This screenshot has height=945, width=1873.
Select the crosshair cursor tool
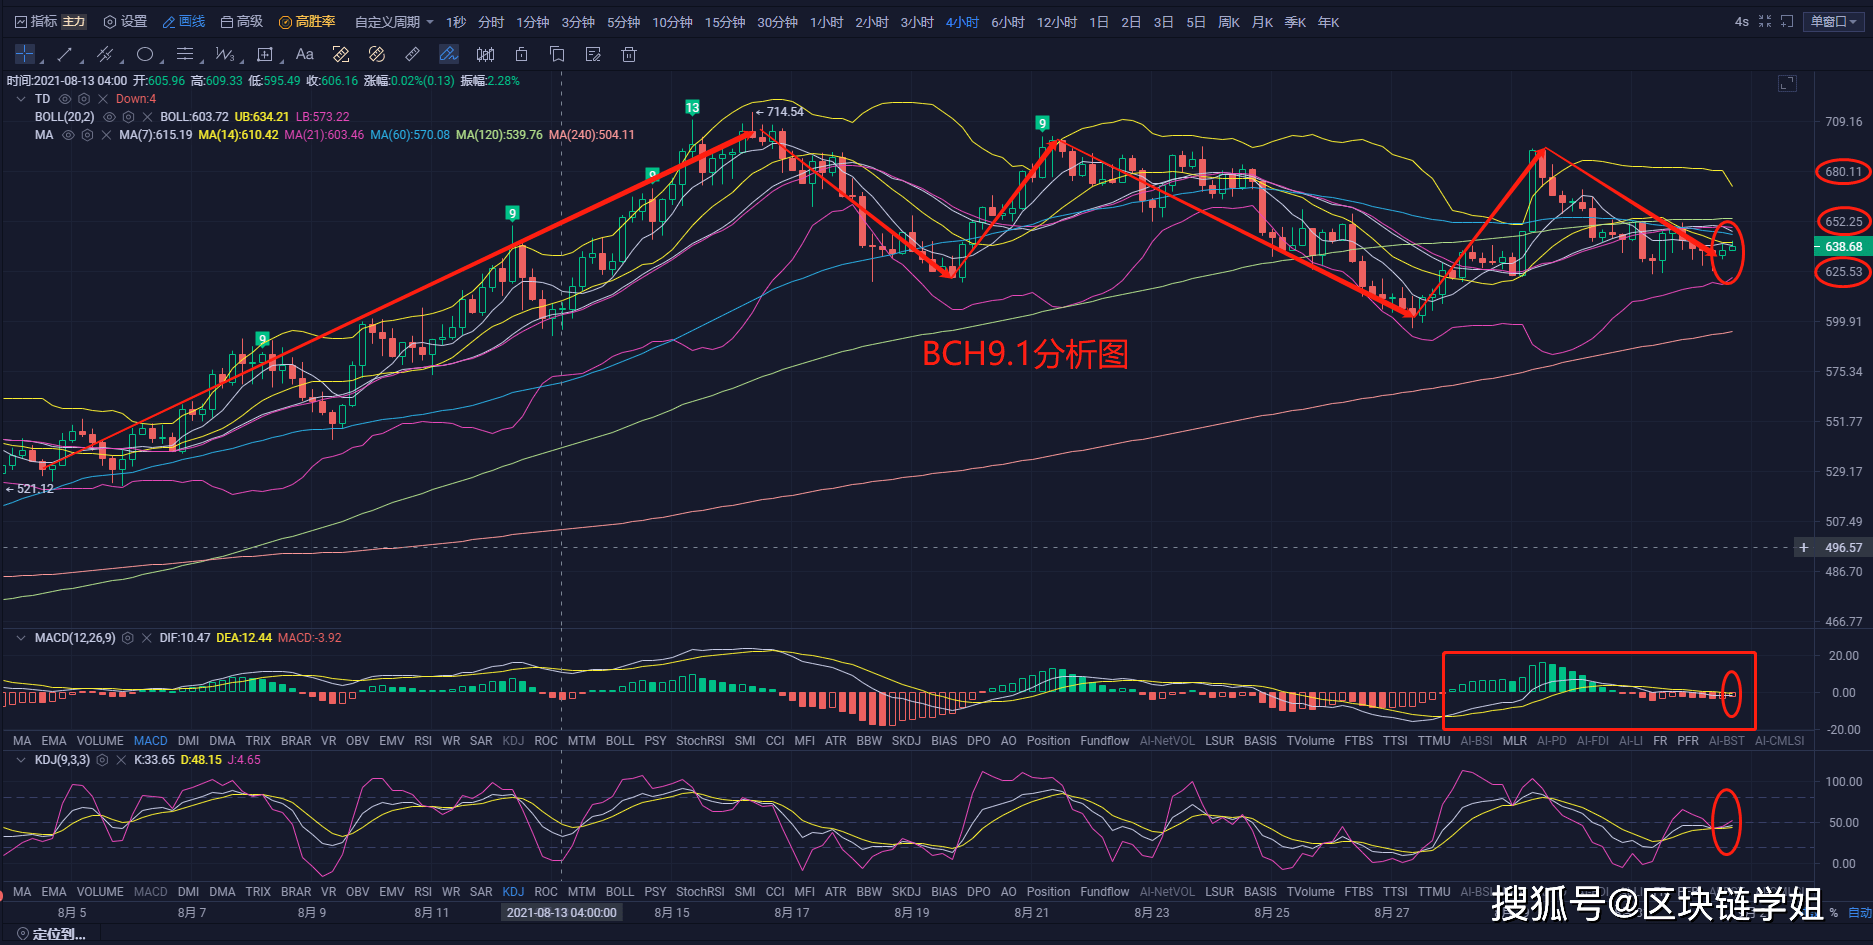(x=25, y=54)
